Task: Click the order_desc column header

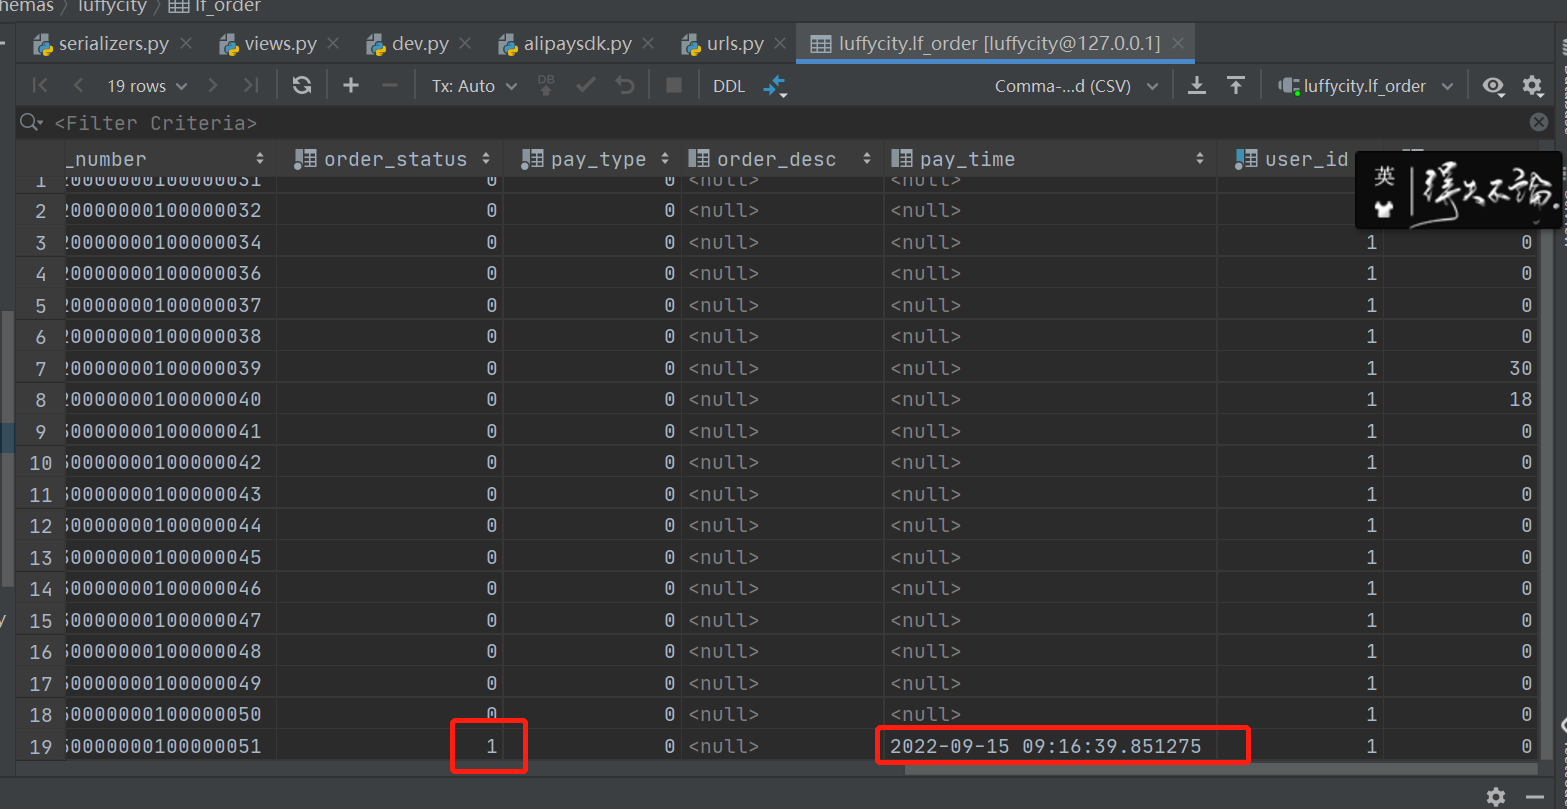Action: pos(782,159)
